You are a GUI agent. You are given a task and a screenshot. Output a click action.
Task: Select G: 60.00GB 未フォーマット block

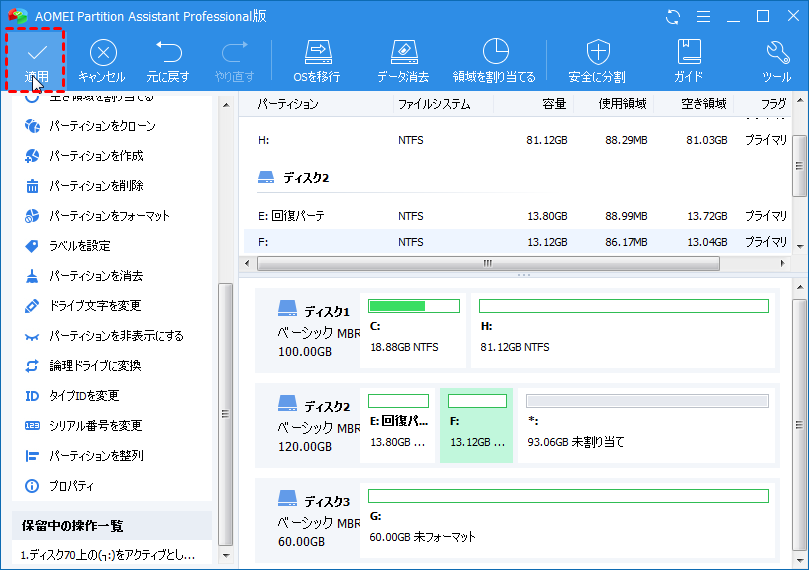(x=568, y=520)
